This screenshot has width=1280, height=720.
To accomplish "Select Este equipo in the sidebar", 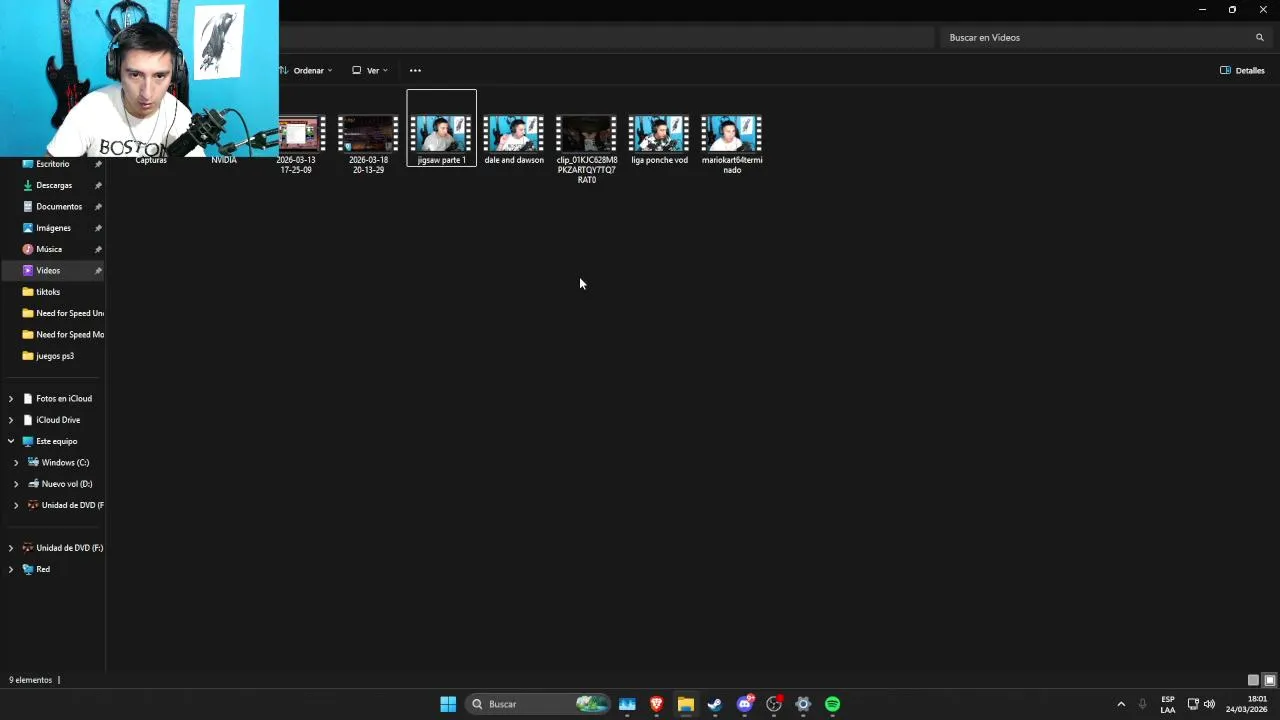I will (x=54, y=441).
